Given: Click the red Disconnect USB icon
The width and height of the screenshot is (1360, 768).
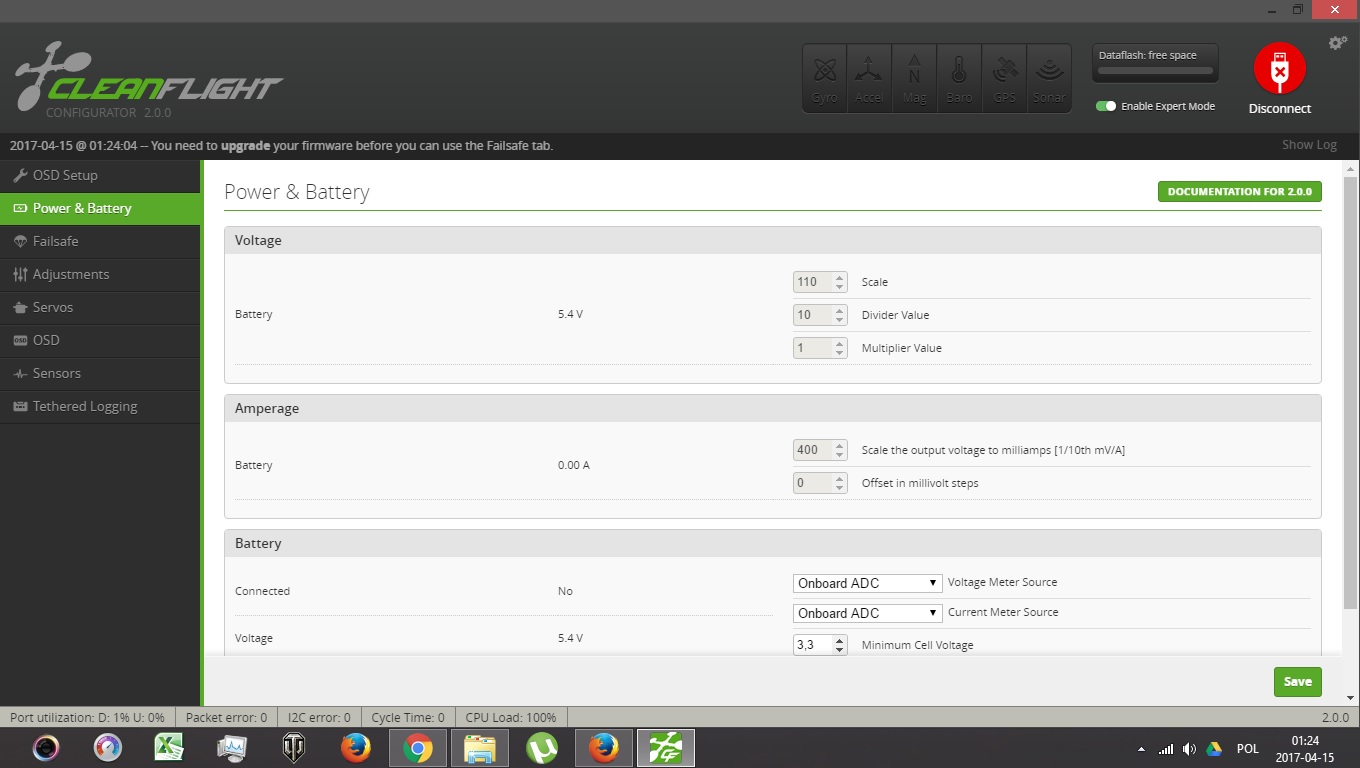Looking at the screenshot, I should click(1279, 69).
